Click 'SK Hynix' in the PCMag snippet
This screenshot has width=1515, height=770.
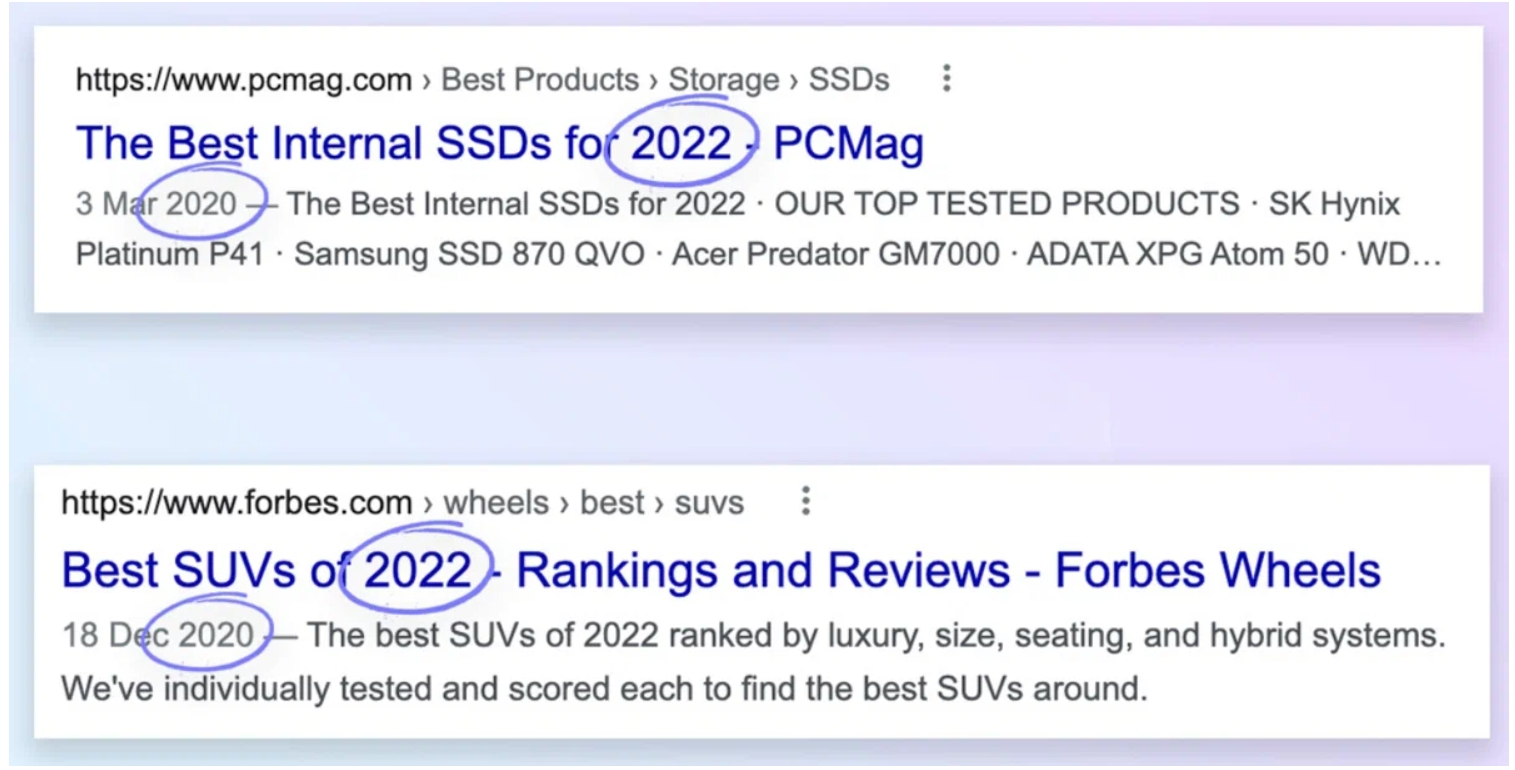[x=1334, y=204]
